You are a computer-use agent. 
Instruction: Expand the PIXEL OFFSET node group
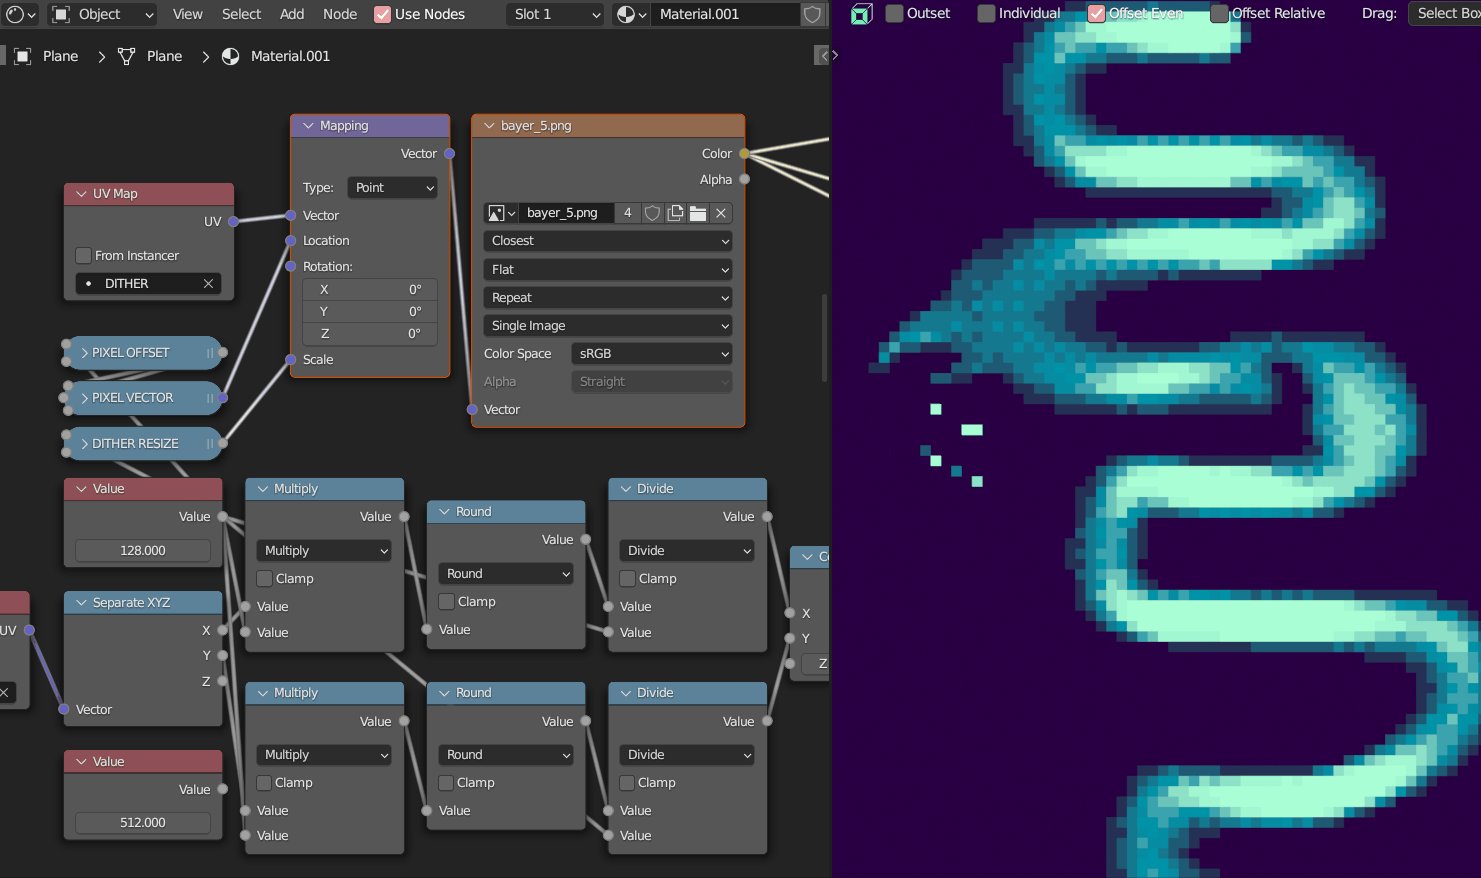tap(84, 353)
